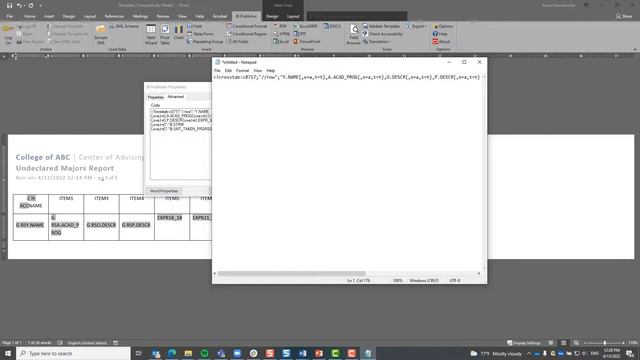Open the Translation dropdown
This screenshot has height=360, width=640.
(x=377, y=42)
